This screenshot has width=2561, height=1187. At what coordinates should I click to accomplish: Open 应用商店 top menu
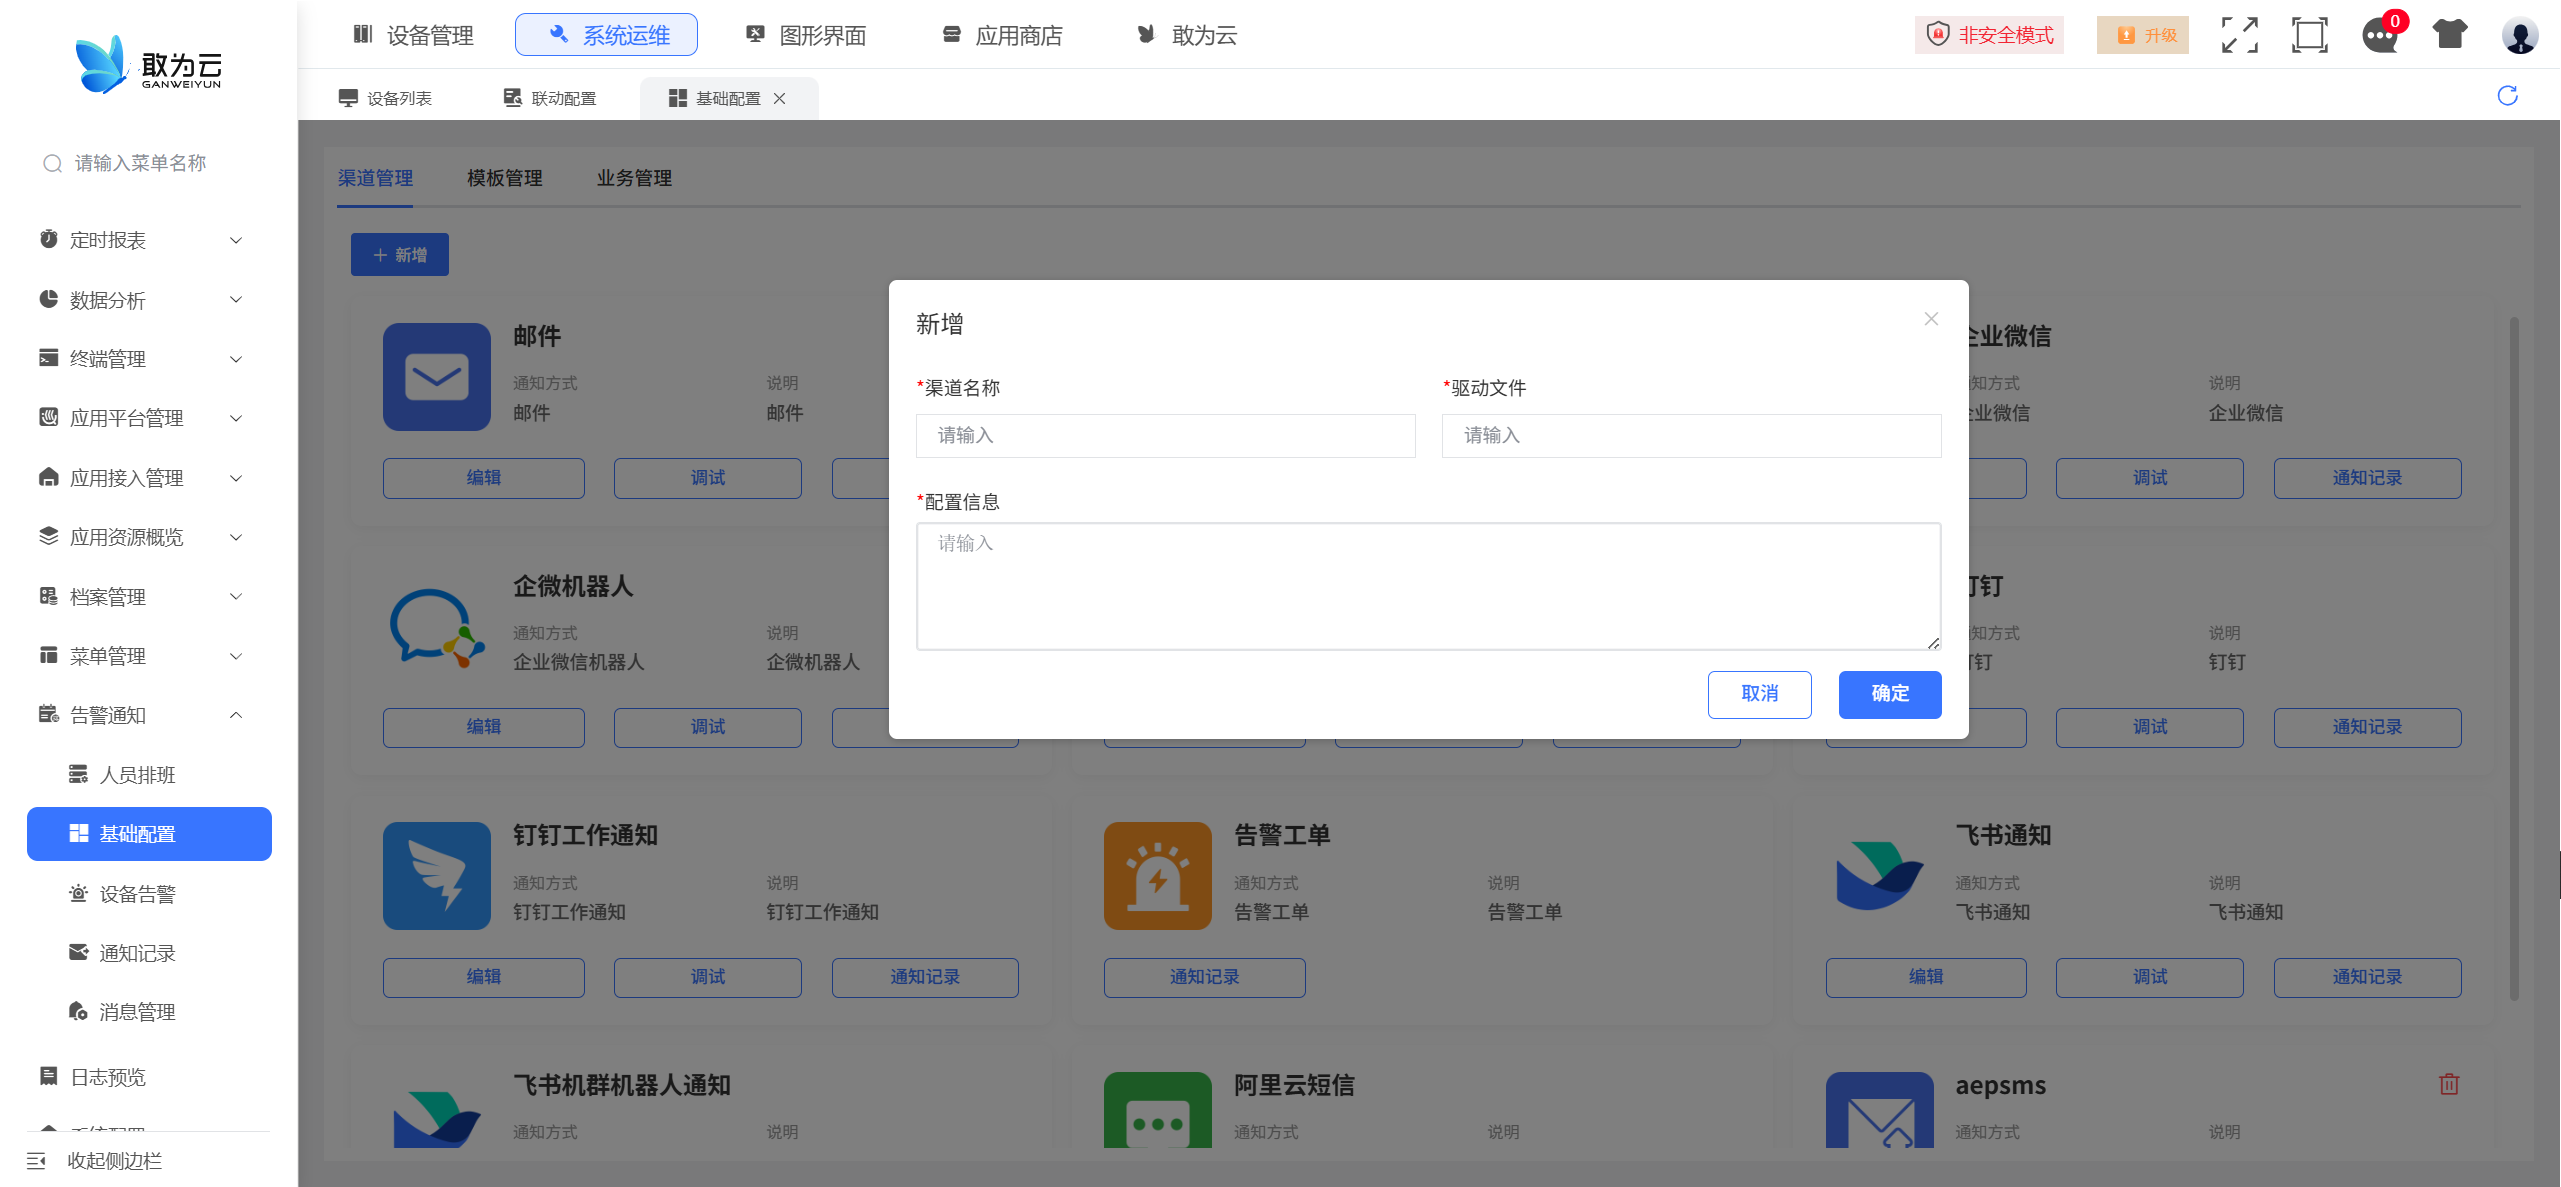(1002, 35)
